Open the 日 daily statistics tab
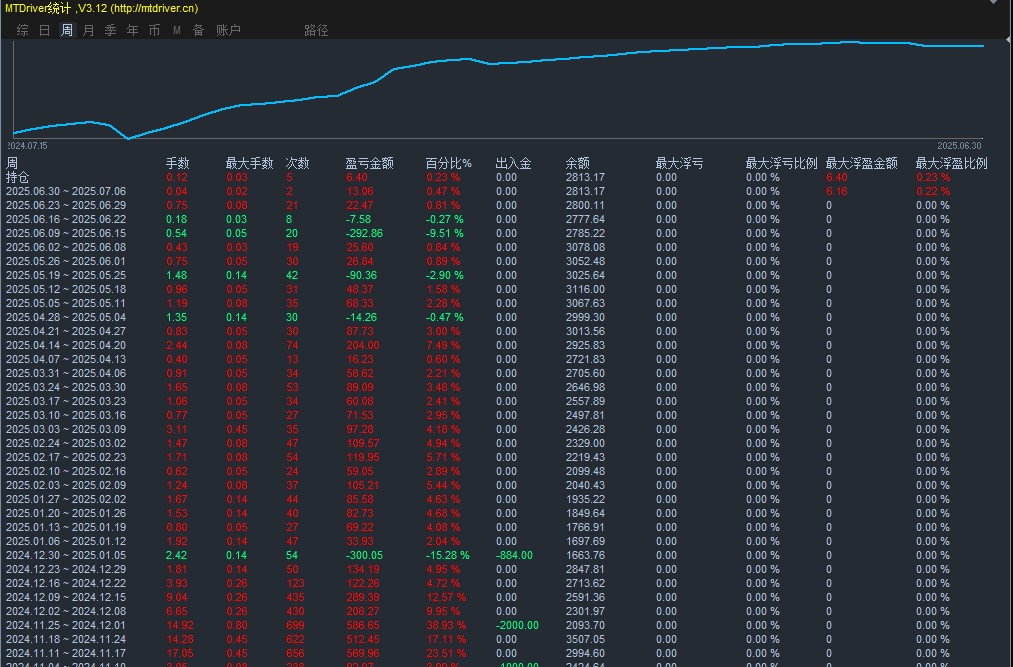Viewport: 1013px width, 667px height. click(x=45, y=30)
